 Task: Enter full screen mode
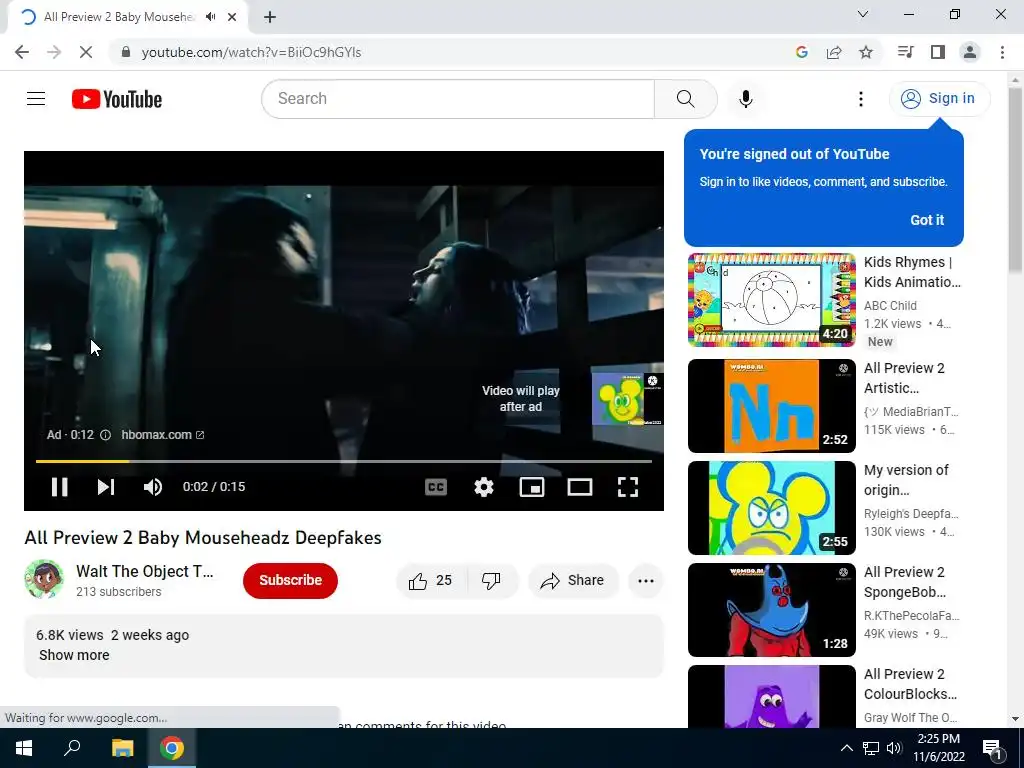pos(628,487)
